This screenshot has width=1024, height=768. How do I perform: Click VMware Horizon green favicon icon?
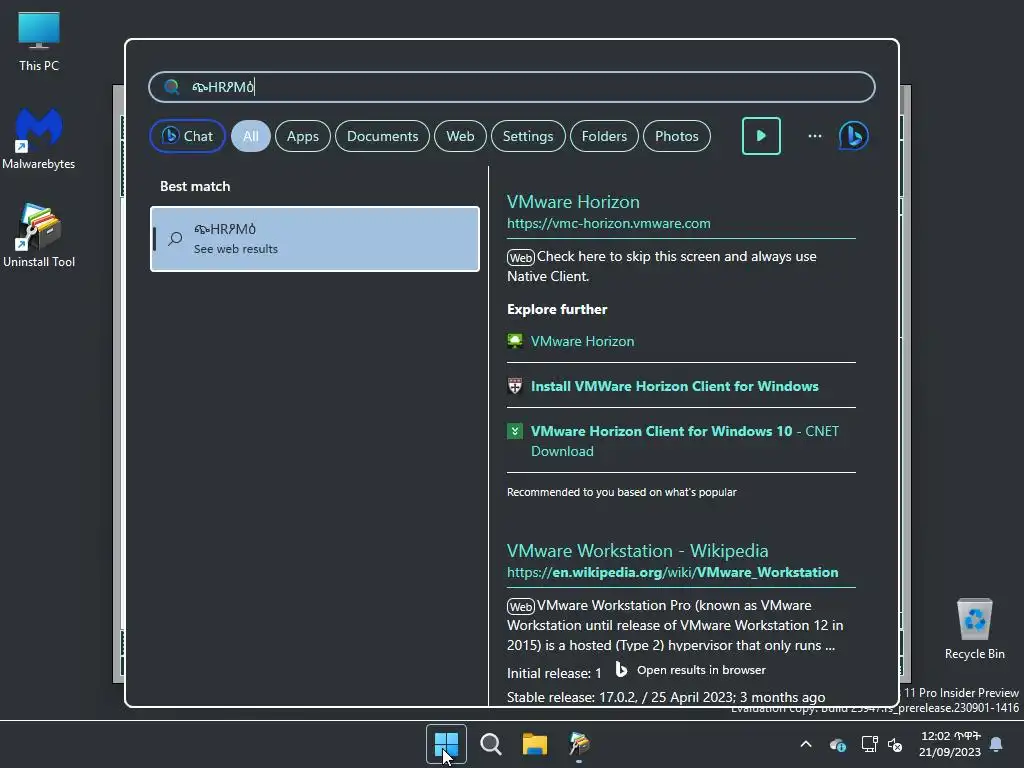click(515, 341)
